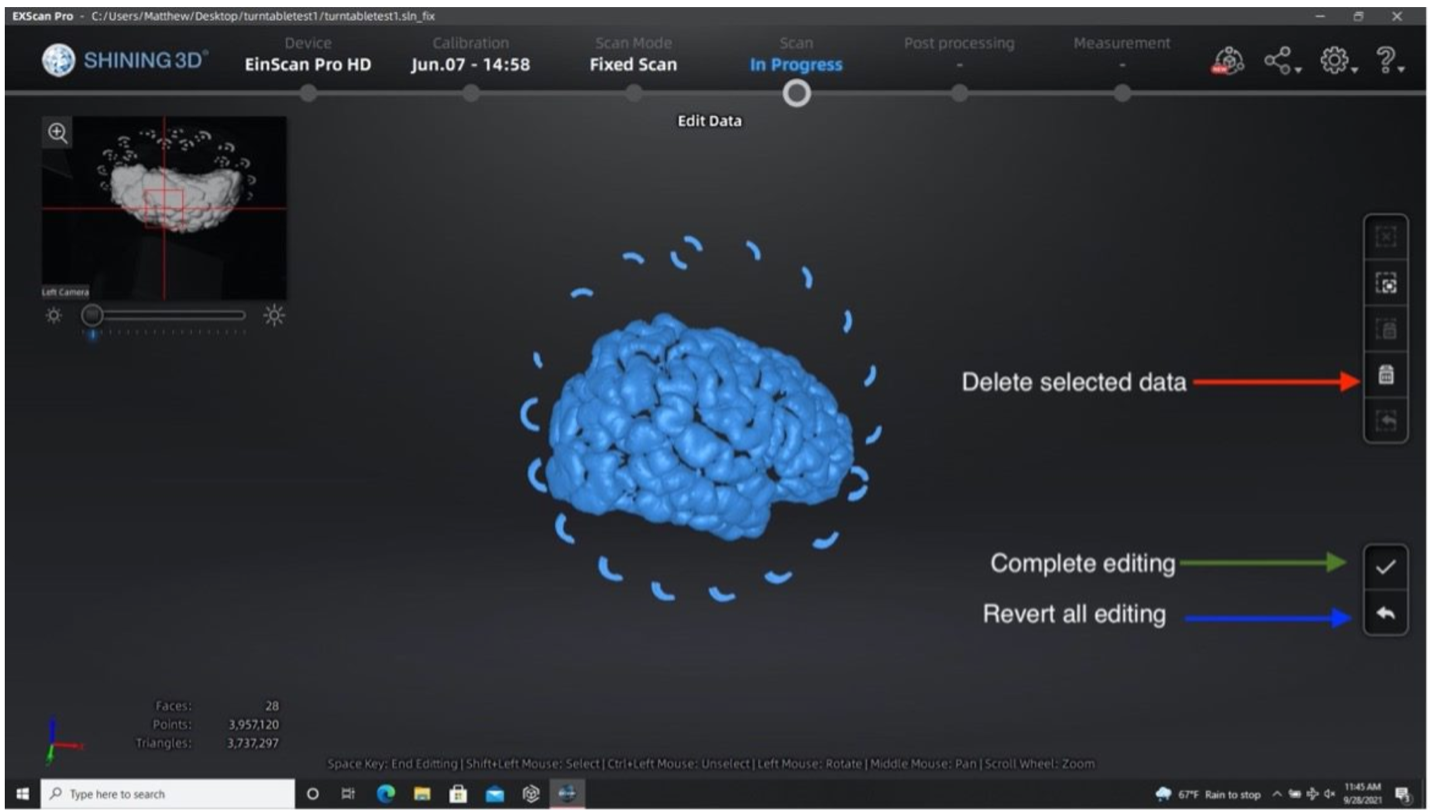Viewport: 1430px width, 812px height.
Task: Click the Delete selected data trash icon
Action: [x=1386, y=376]
